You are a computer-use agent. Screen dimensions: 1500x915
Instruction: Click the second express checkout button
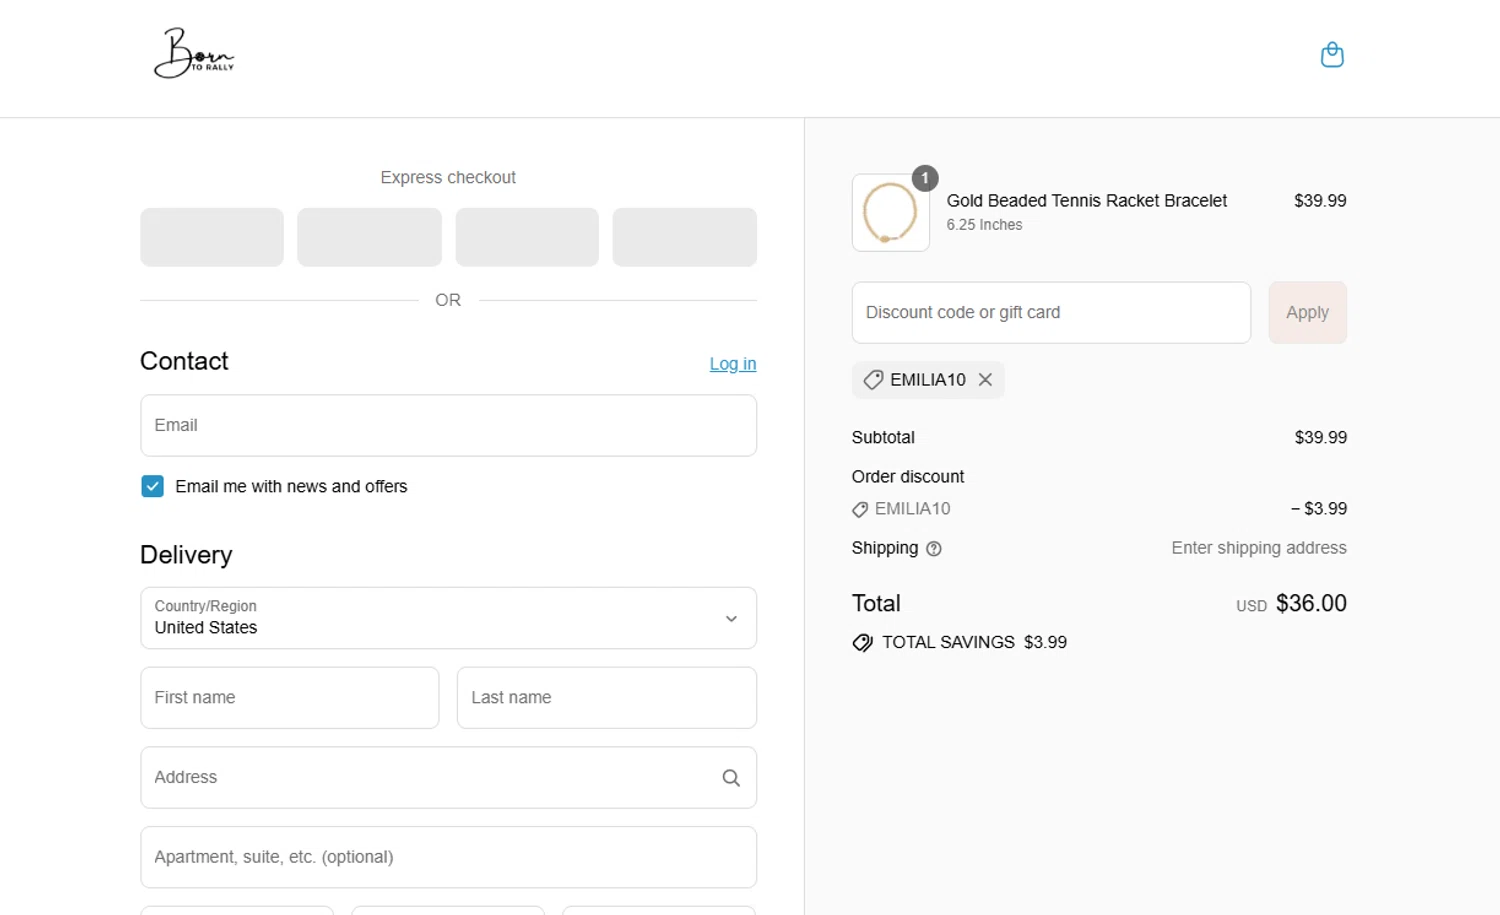tap(369, 237)
